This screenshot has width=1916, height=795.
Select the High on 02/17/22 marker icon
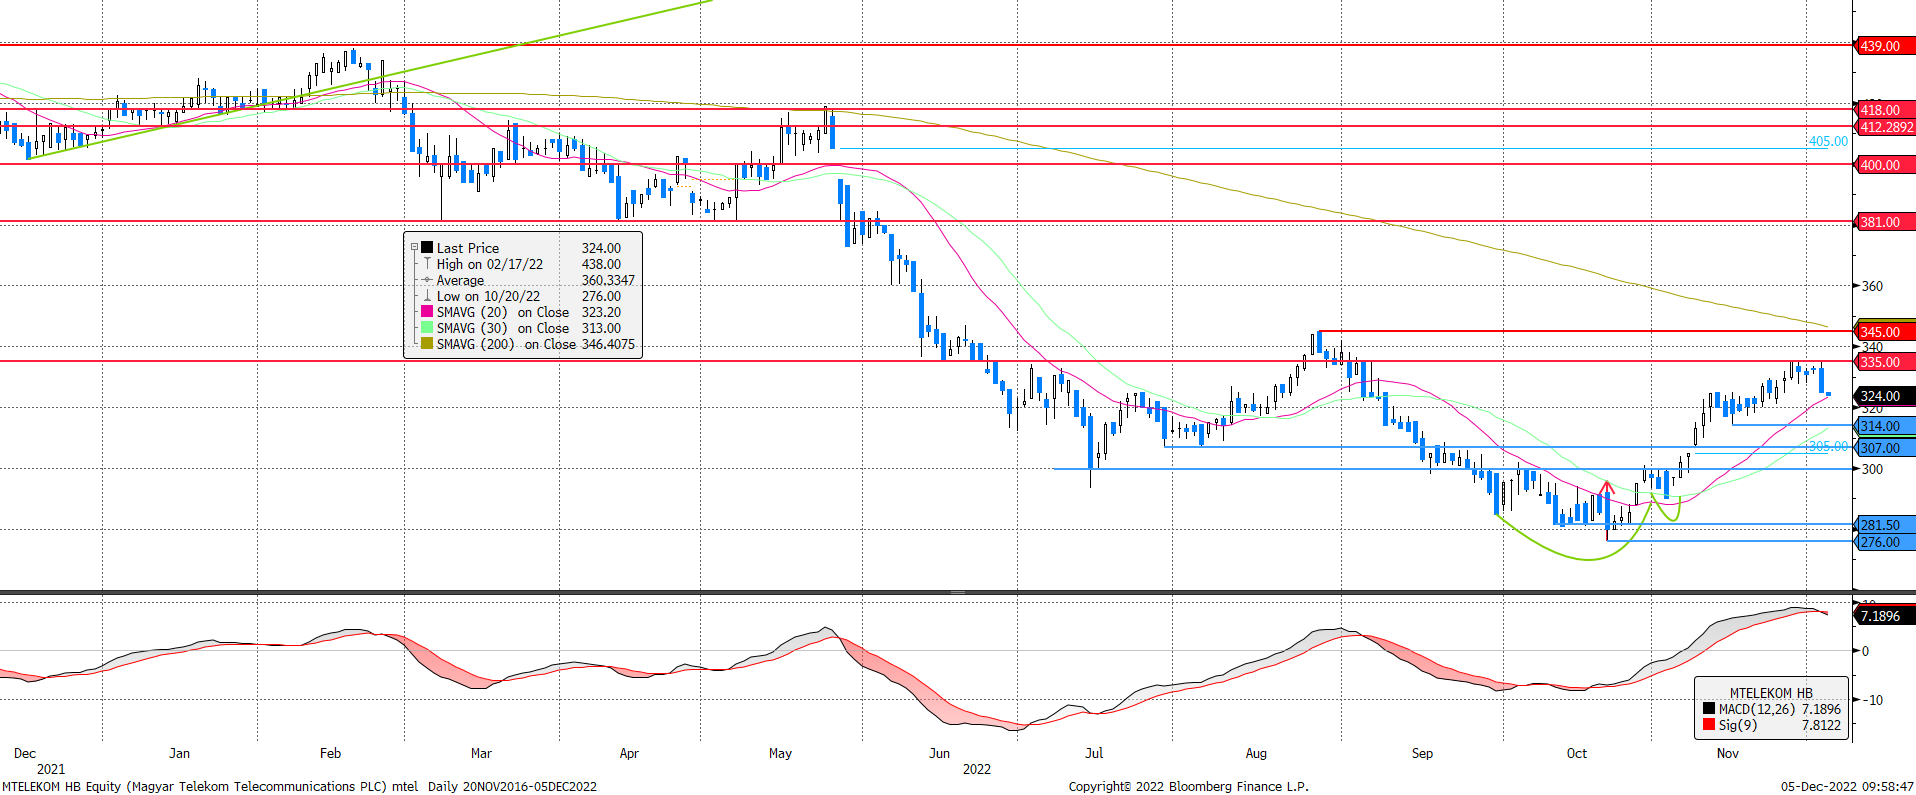click(x=427, y=264)
